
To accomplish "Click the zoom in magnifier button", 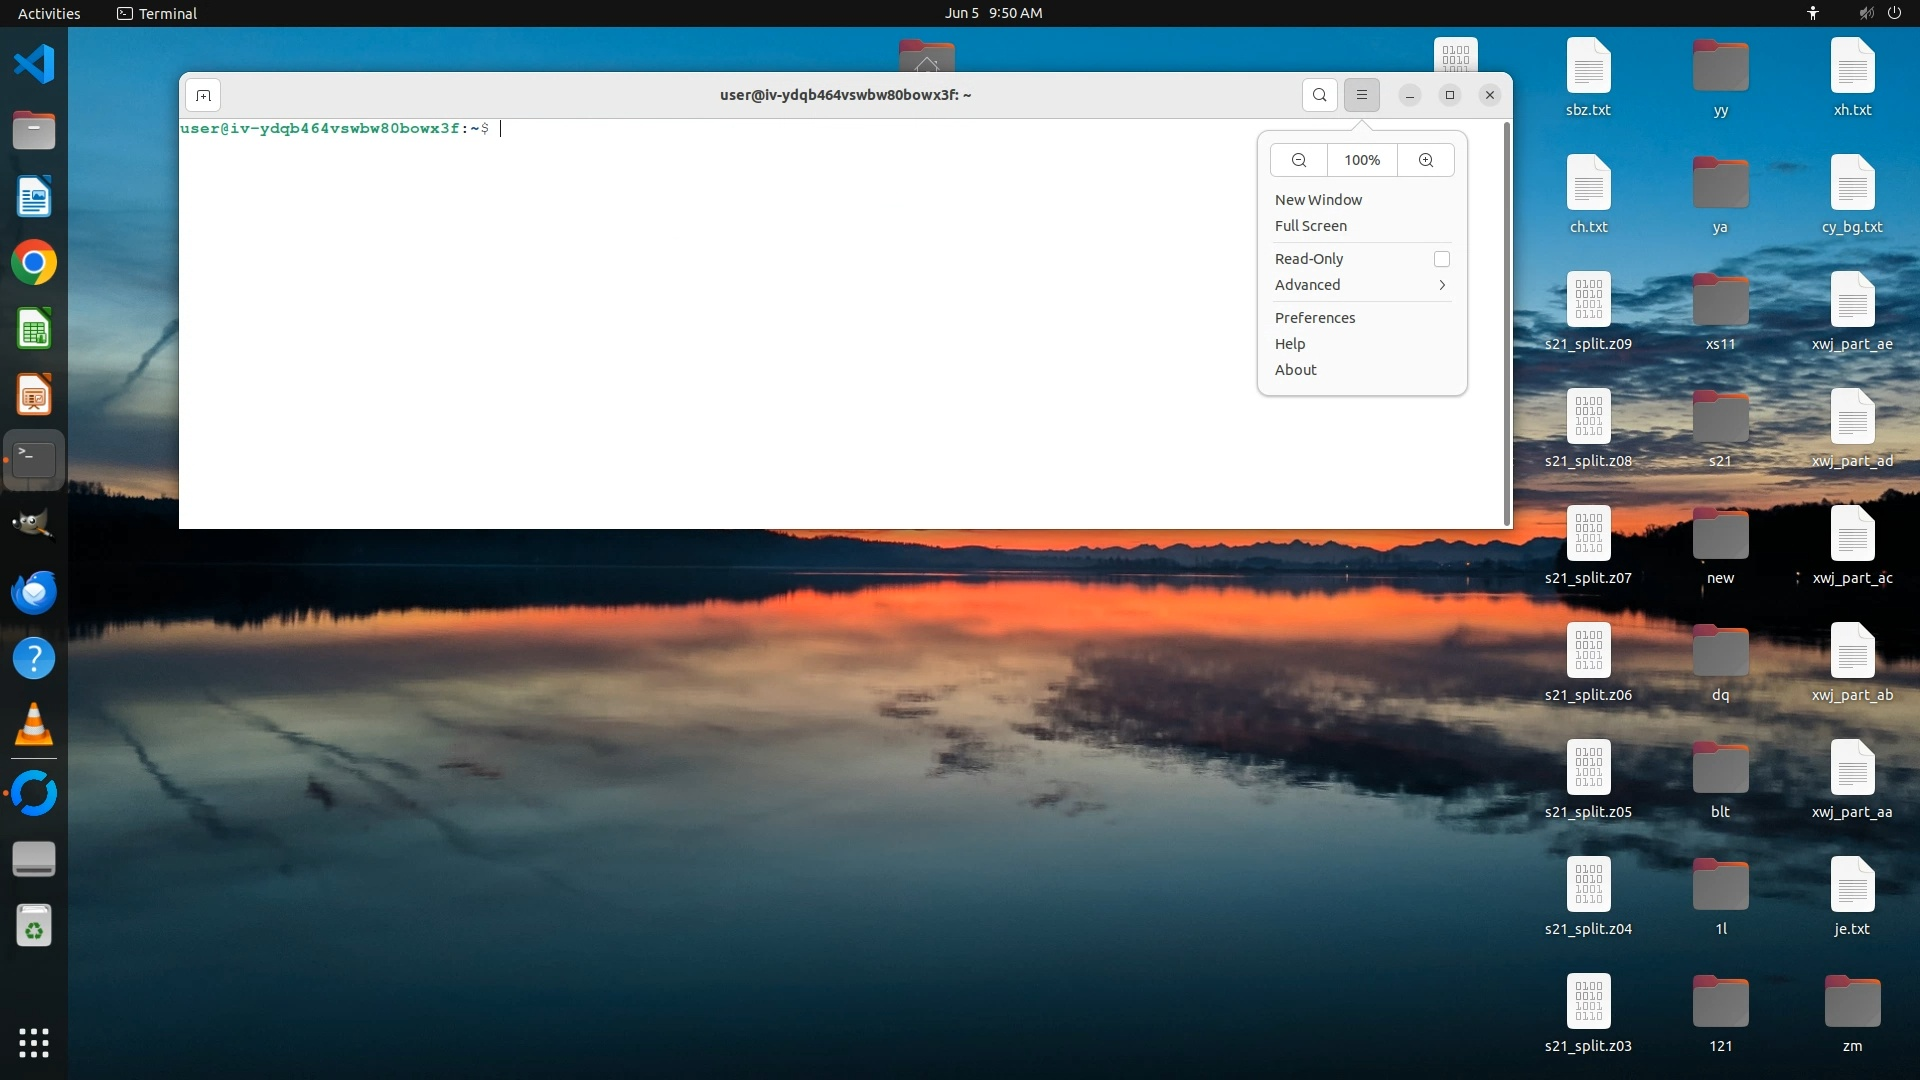I will [x=1426, y=160].
